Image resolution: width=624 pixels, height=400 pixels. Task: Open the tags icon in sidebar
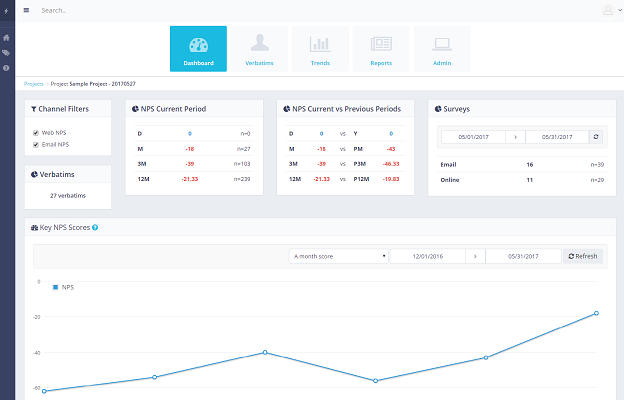click(x=6, y=53)
